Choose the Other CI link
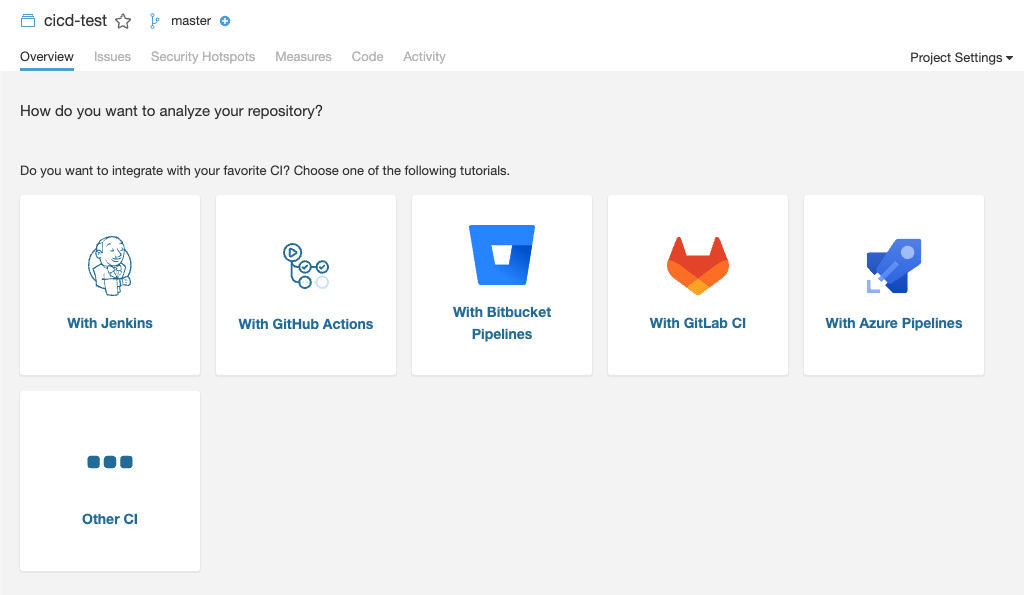The image size is (1024, 595). tap(110, 519)
